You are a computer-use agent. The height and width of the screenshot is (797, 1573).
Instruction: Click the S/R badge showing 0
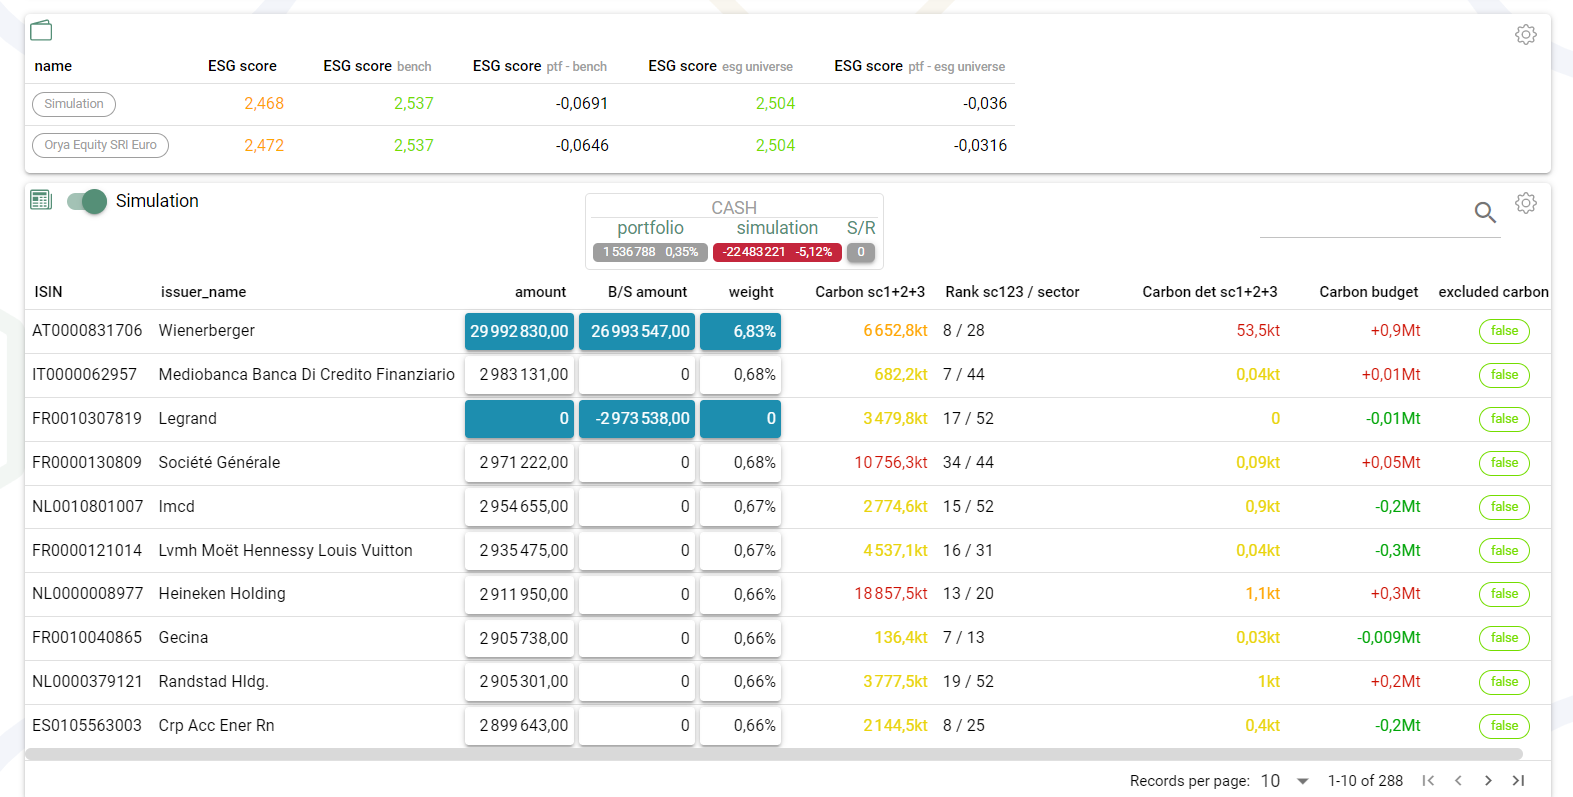[x=861, y=252]
